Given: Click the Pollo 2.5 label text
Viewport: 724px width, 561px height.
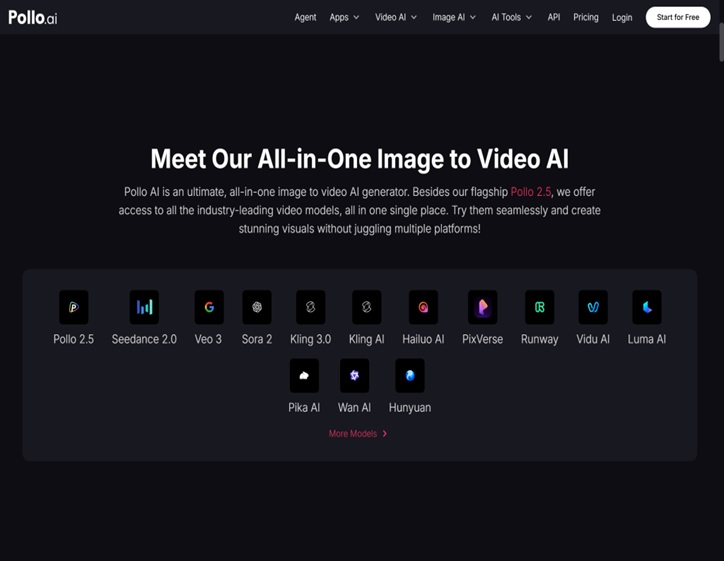Looking at the screenshot, I should point(73,339).
